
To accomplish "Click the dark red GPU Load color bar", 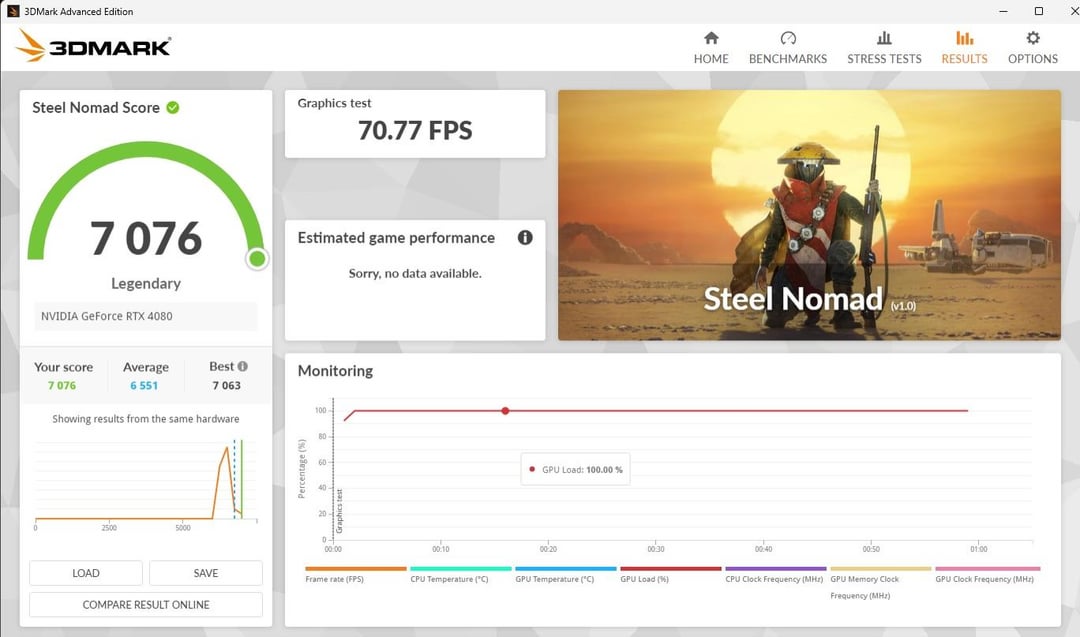I will [x=671, y=569].
